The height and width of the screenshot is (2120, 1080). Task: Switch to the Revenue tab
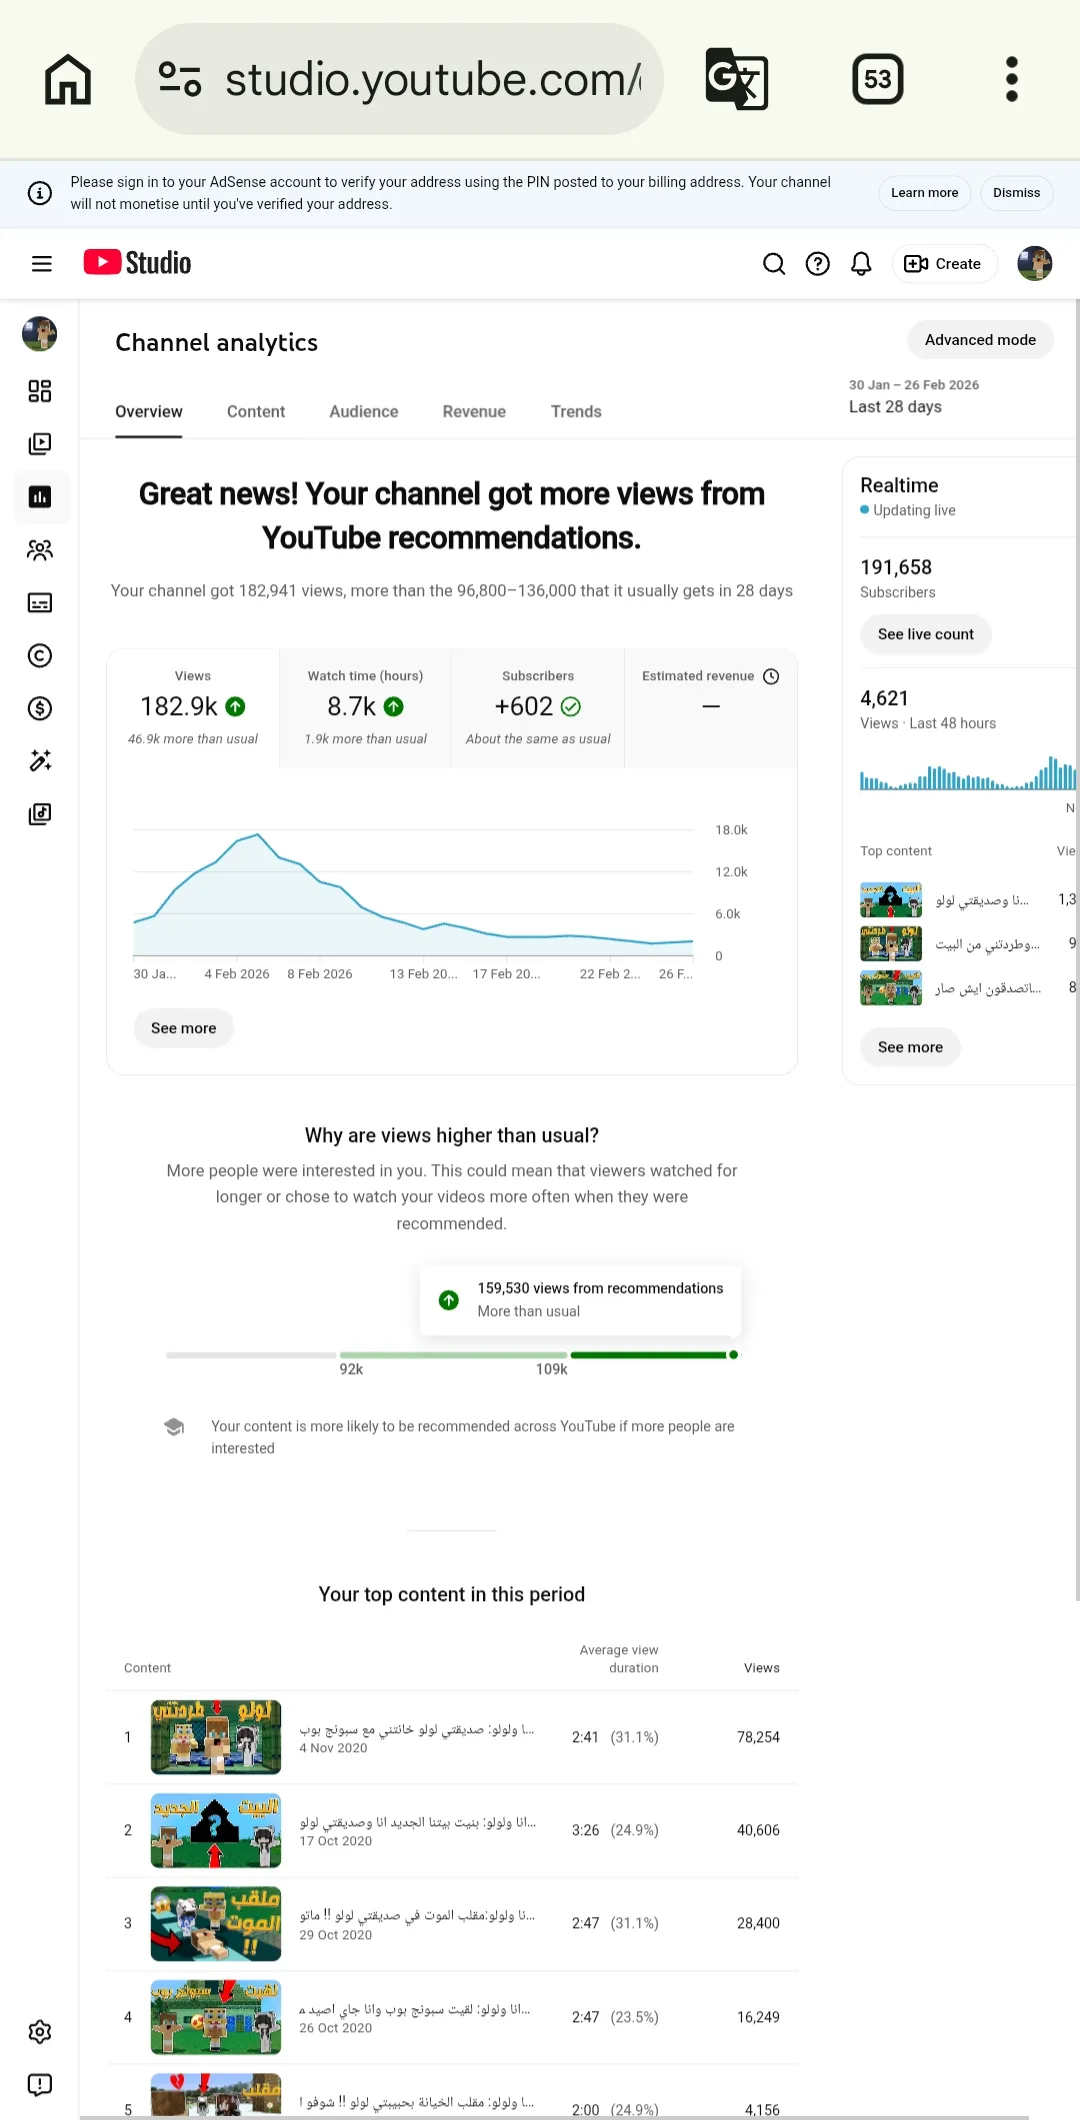tap(474, 412)
